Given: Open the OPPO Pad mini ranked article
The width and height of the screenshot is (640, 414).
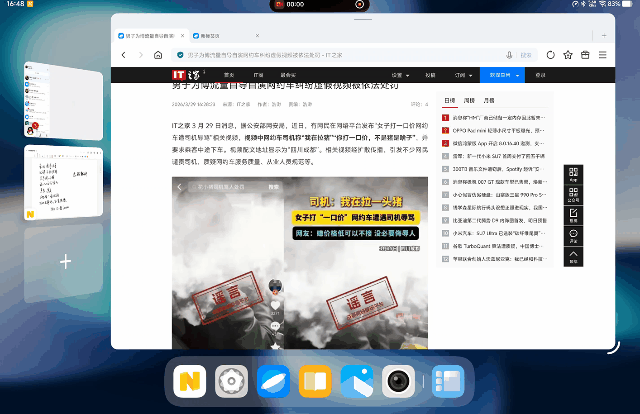Looking at the screenshot, I should pos(496,130).
